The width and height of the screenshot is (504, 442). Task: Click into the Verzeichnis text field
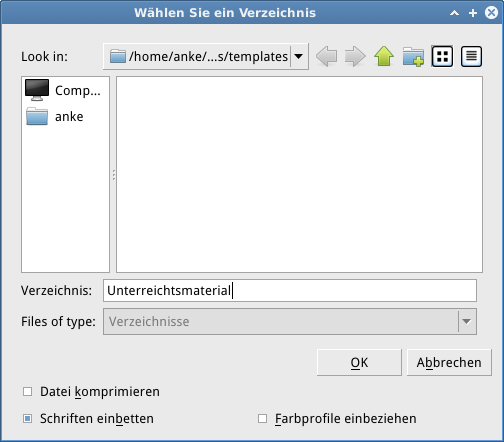(x=290, y=290)
